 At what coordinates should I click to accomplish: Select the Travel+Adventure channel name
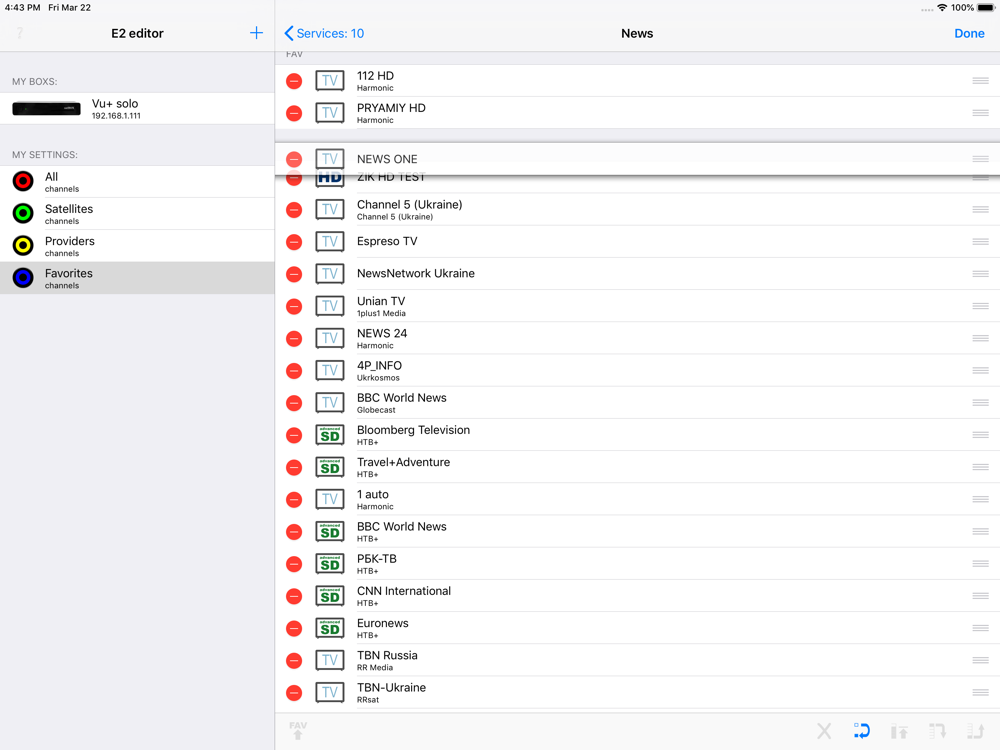coord(404,462)
